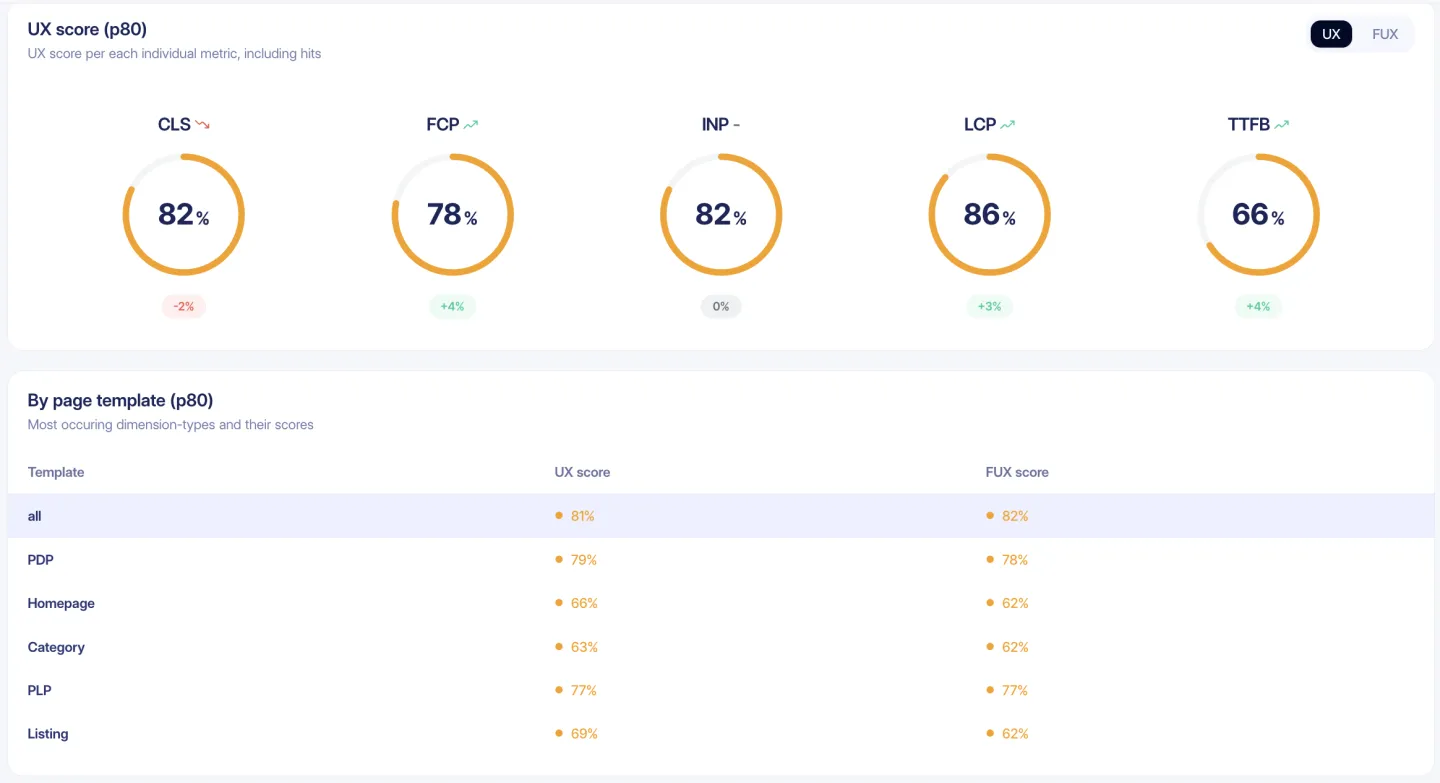Select the Category template row

[x=55, y=647]
